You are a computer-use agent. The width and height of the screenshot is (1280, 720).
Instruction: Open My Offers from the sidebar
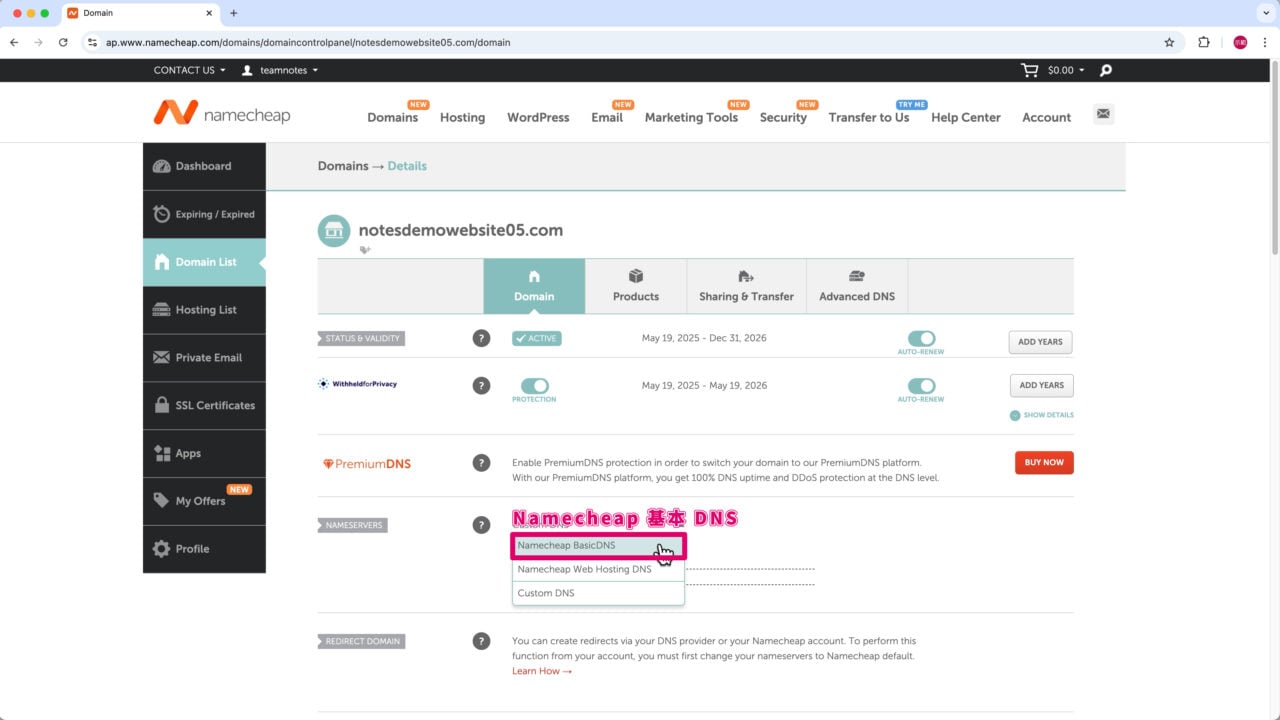(x=204, y=501)
